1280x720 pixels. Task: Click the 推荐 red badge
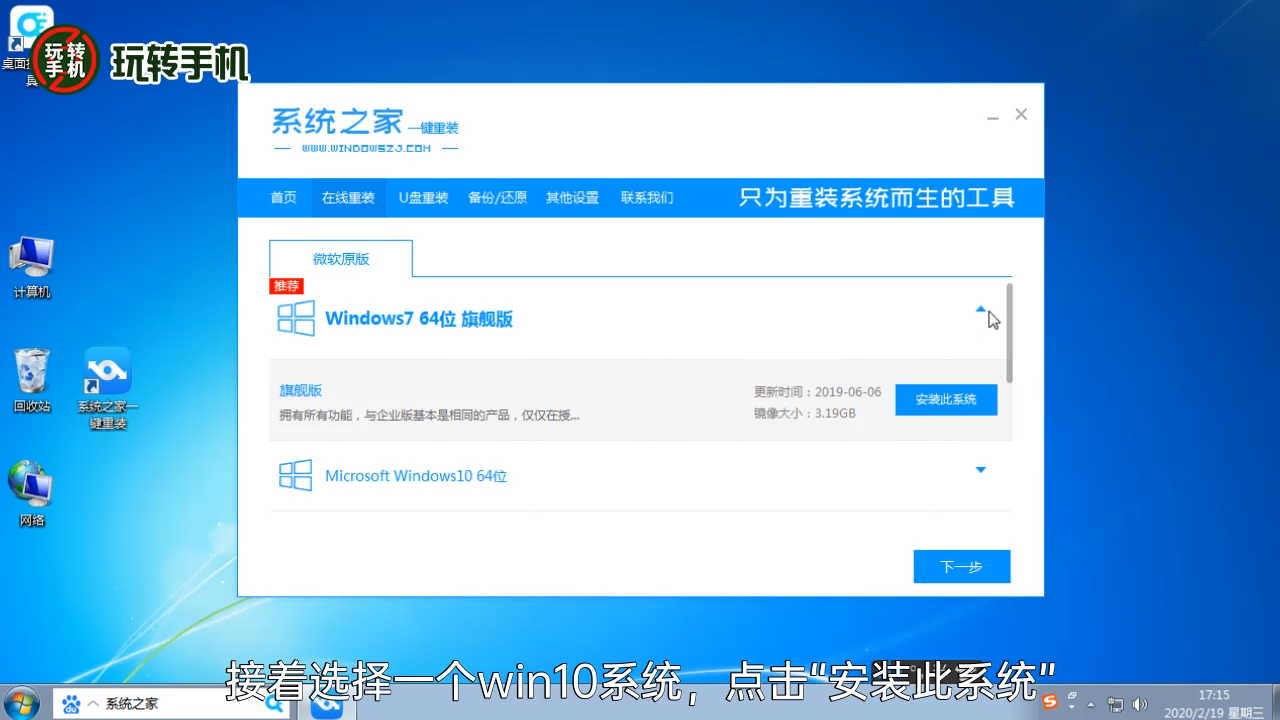point(286,286)
